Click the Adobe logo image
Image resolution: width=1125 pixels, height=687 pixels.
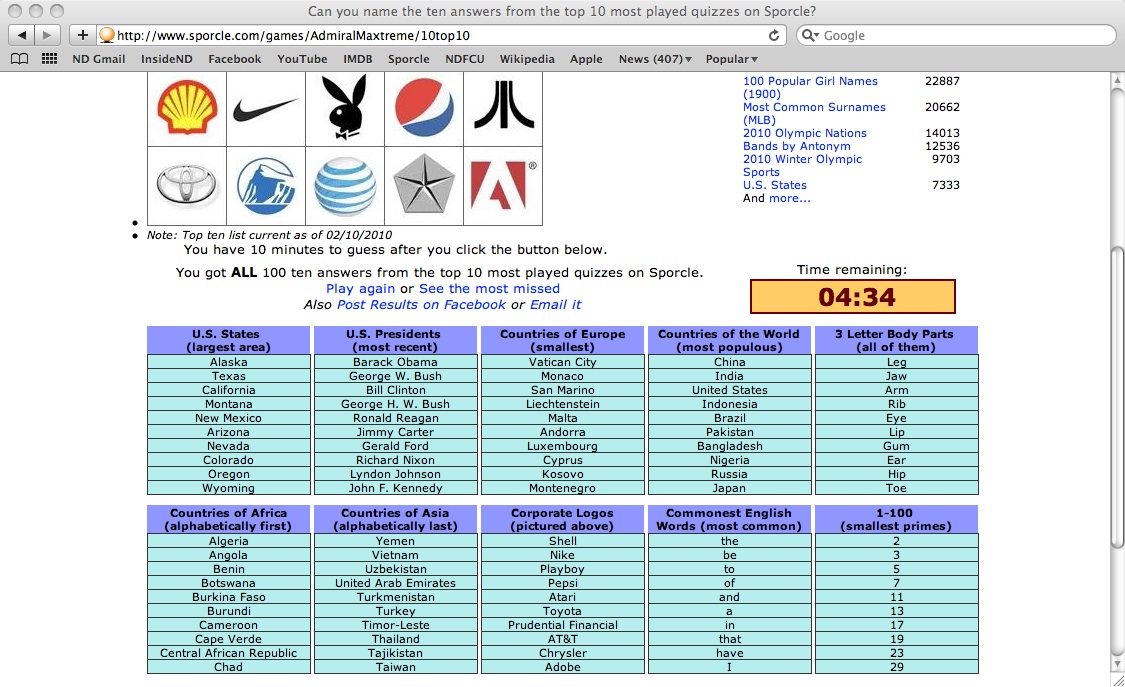pyautogui.click(x=503, y=186)
